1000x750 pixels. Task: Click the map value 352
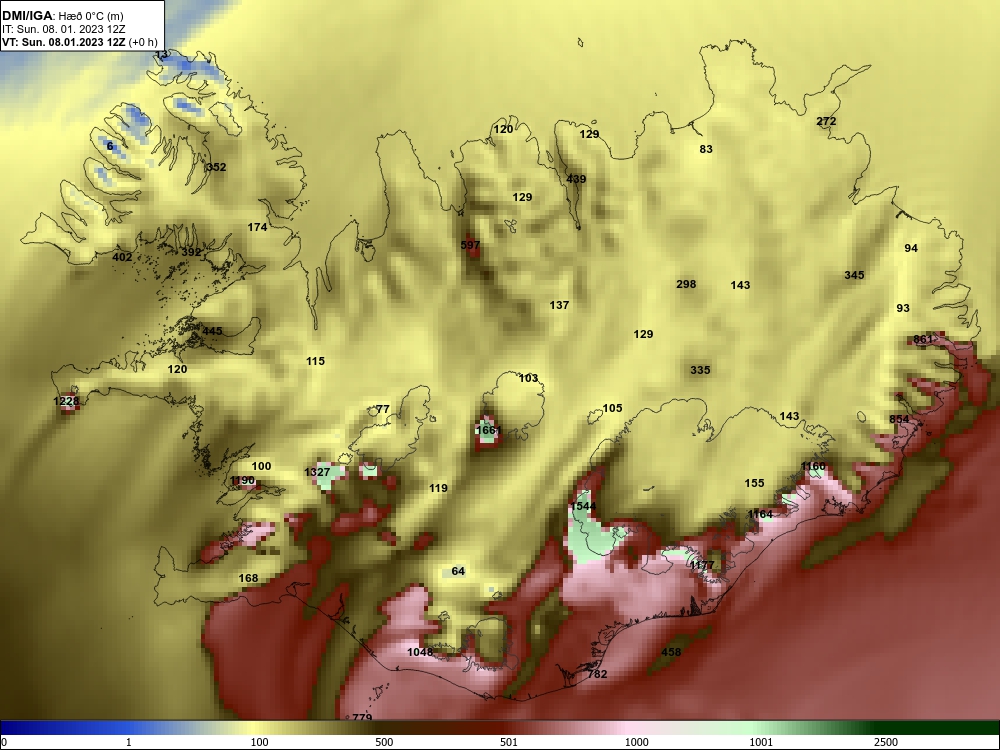(216, 167)
